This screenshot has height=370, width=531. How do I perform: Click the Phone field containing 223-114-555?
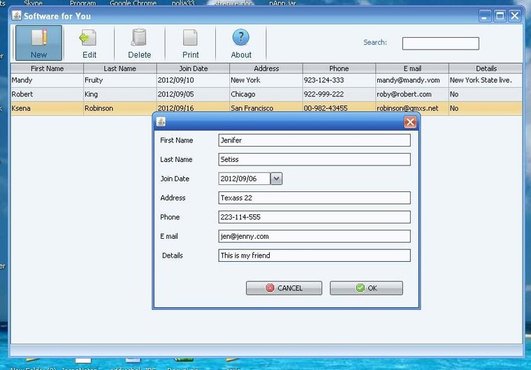pos(314,217)
